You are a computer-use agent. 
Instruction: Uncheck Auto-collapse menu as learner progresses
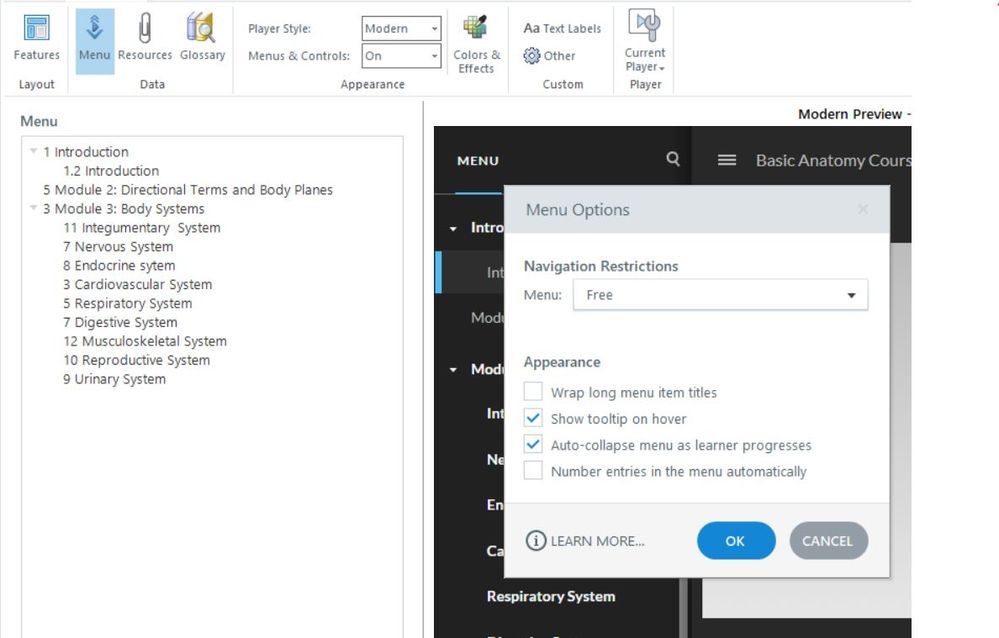pos(533,444)
